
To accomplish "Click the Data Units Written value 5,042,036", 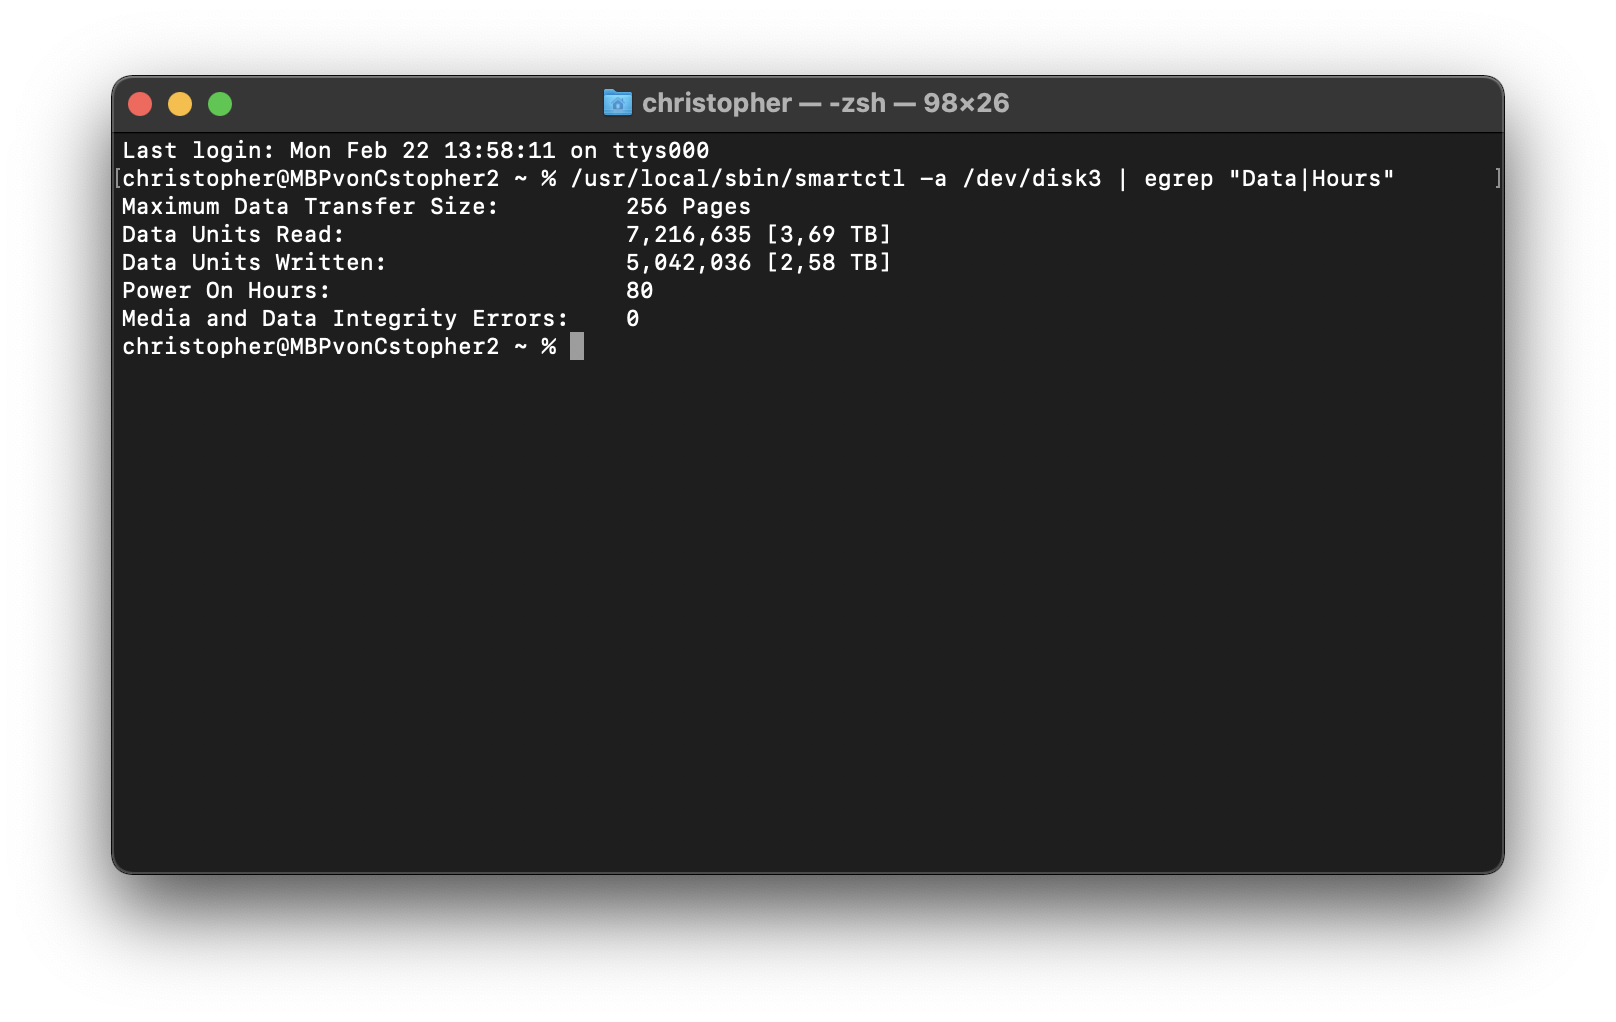I will tap(688, 263).
